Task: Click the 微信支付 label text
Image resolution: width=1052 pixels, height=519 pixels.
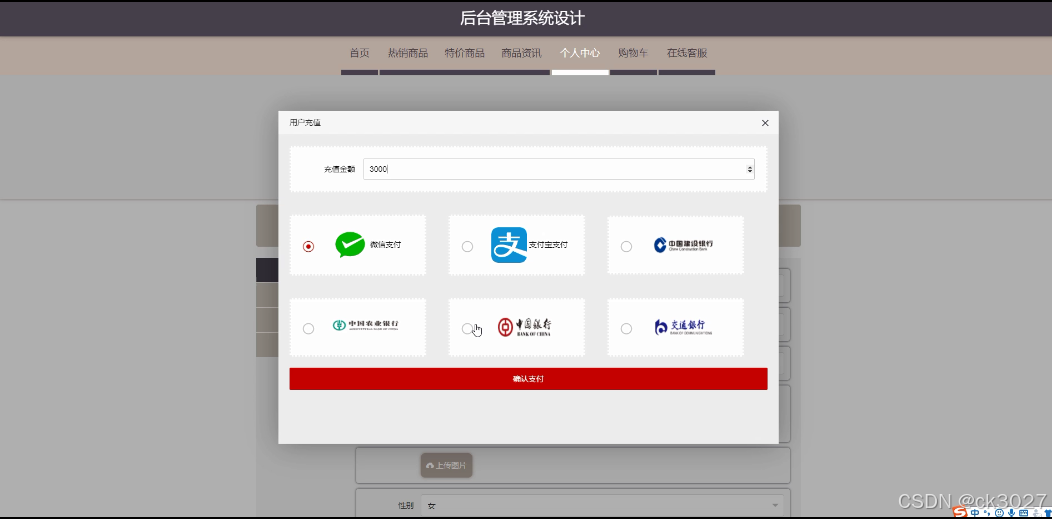Action: point(386,245)
